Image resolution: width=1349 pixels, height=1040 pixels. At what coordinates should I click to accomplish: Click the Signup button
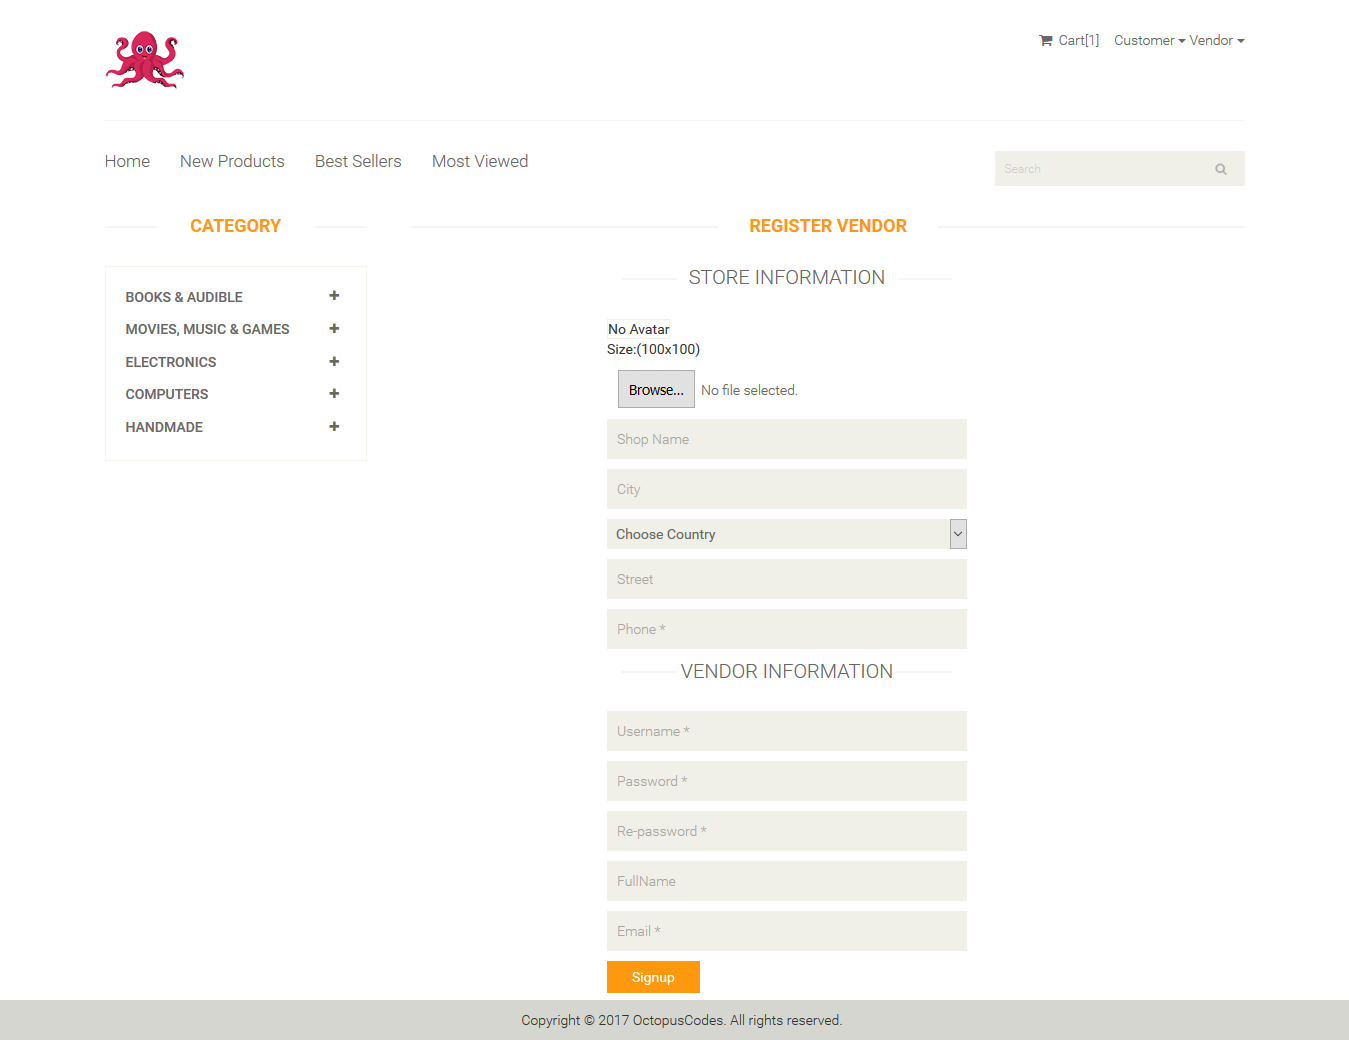653,977
